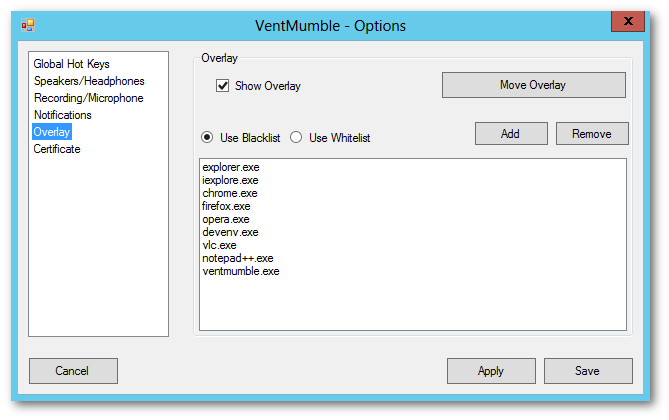Go to Notifications settings
669x420 pixels.
[63, 115]
